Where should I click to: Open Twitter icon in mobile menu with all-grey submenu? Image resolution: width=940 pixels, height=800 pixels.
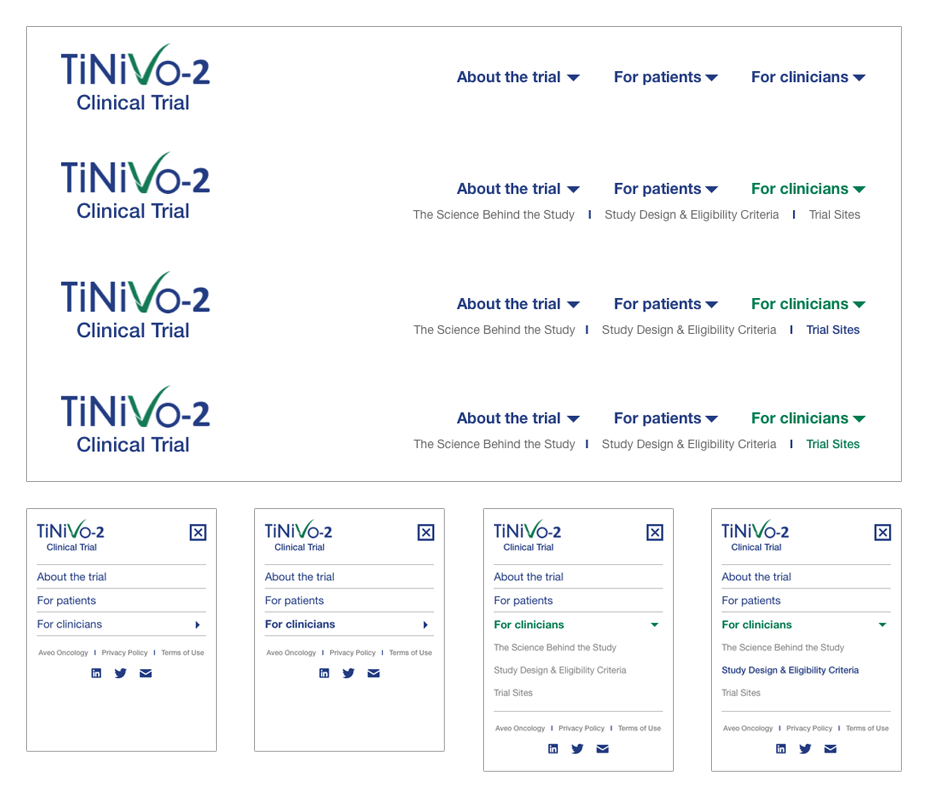(577, 749)
